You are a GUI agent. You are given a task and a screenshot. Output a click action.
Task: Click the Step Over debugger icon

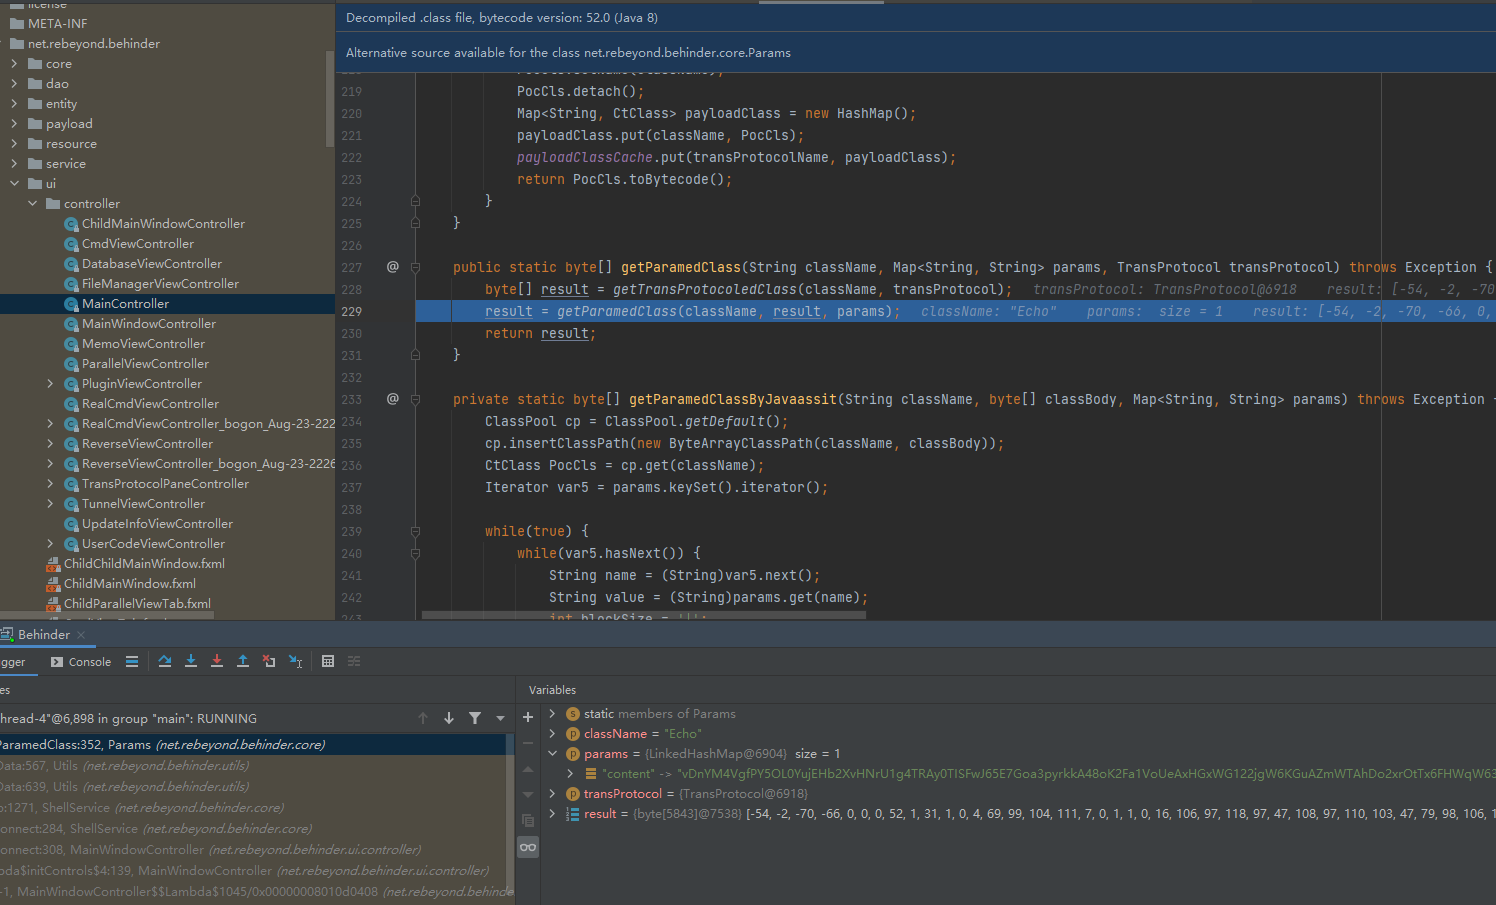pos(165,661)
